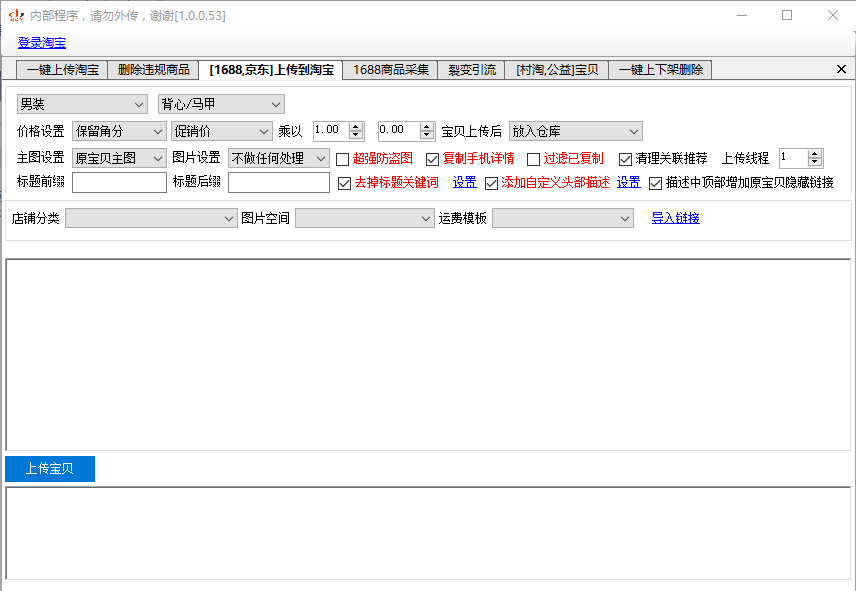Close the tab panel with X button
This screenshot has width=856, height=591.
coord(841,69)
